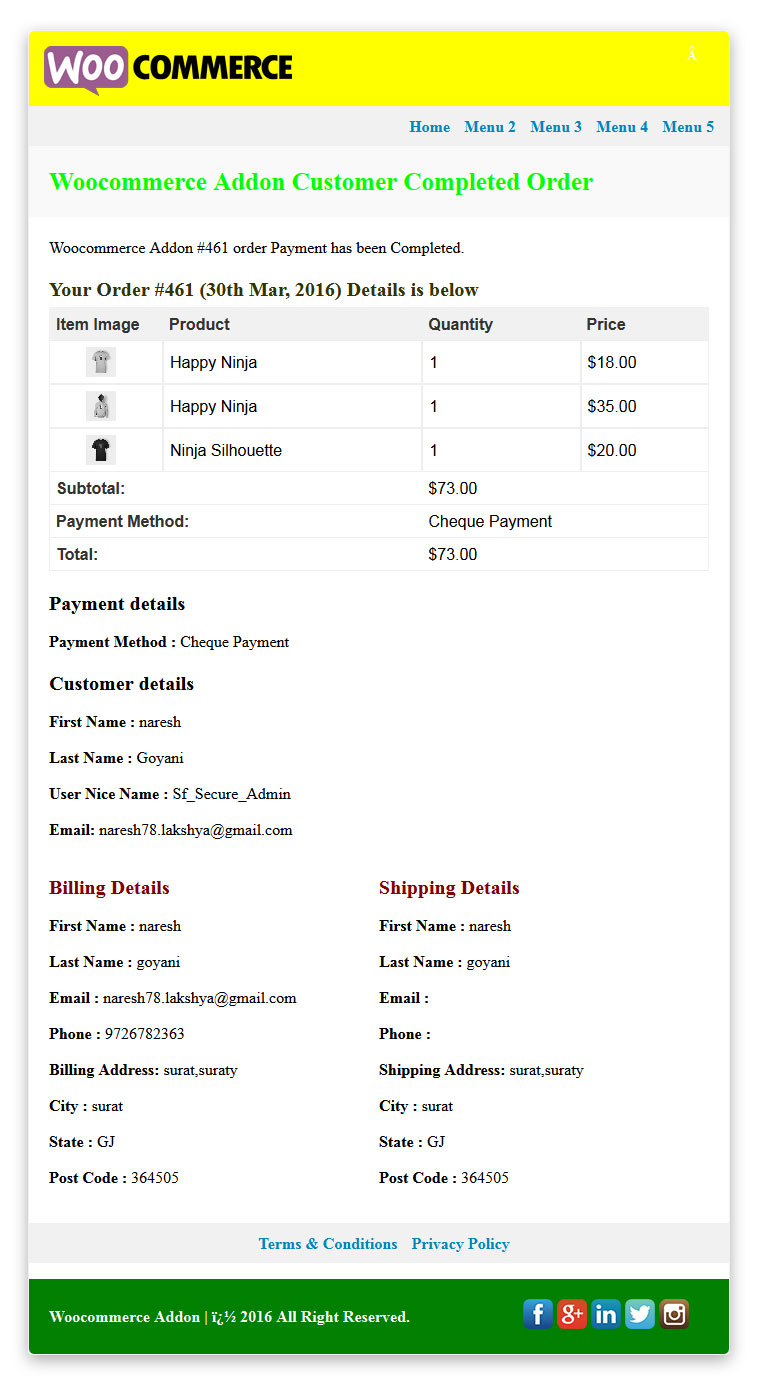Open the Happy Ninja hoodie thumbnail
This screenshot has height=1385, width=761.
[101, 406]
